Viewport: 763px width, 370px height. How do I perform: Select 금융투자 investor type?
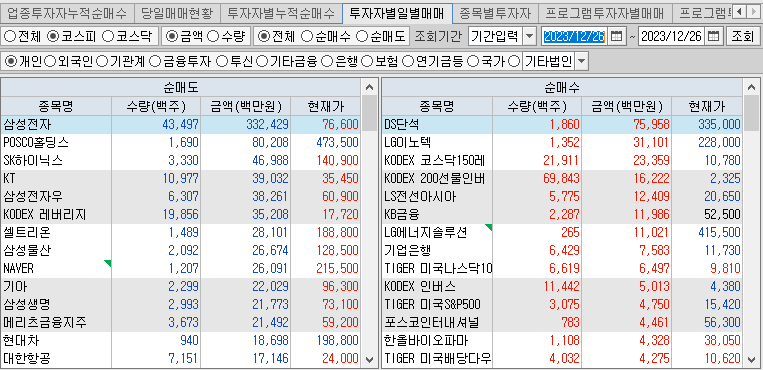[x=154, y=61]
